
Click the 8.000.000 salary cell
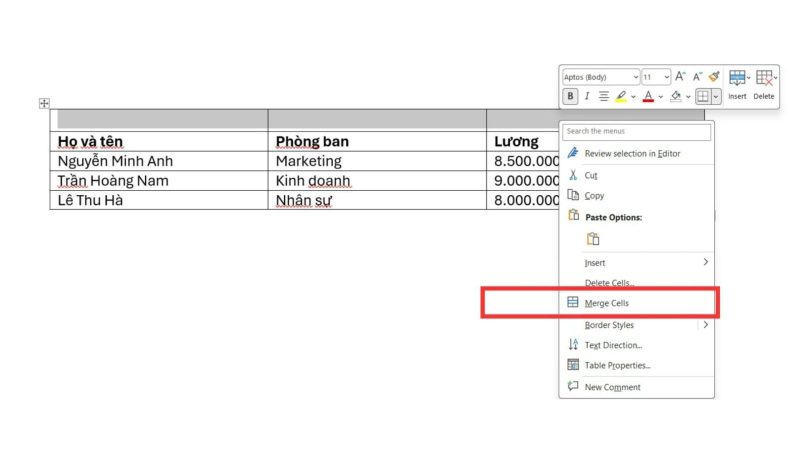[x=523, y=200]
